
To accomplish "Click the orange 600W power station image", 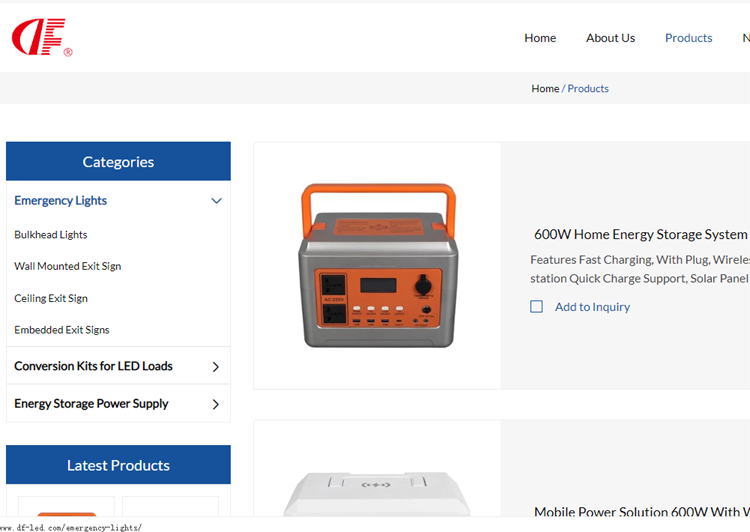I will (377, 265).
